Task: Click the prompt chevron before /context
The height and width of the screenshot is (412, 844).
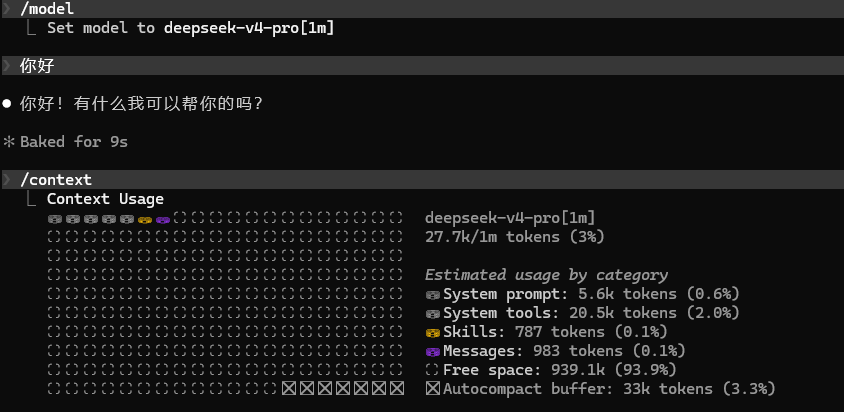Action: [6, 179]
